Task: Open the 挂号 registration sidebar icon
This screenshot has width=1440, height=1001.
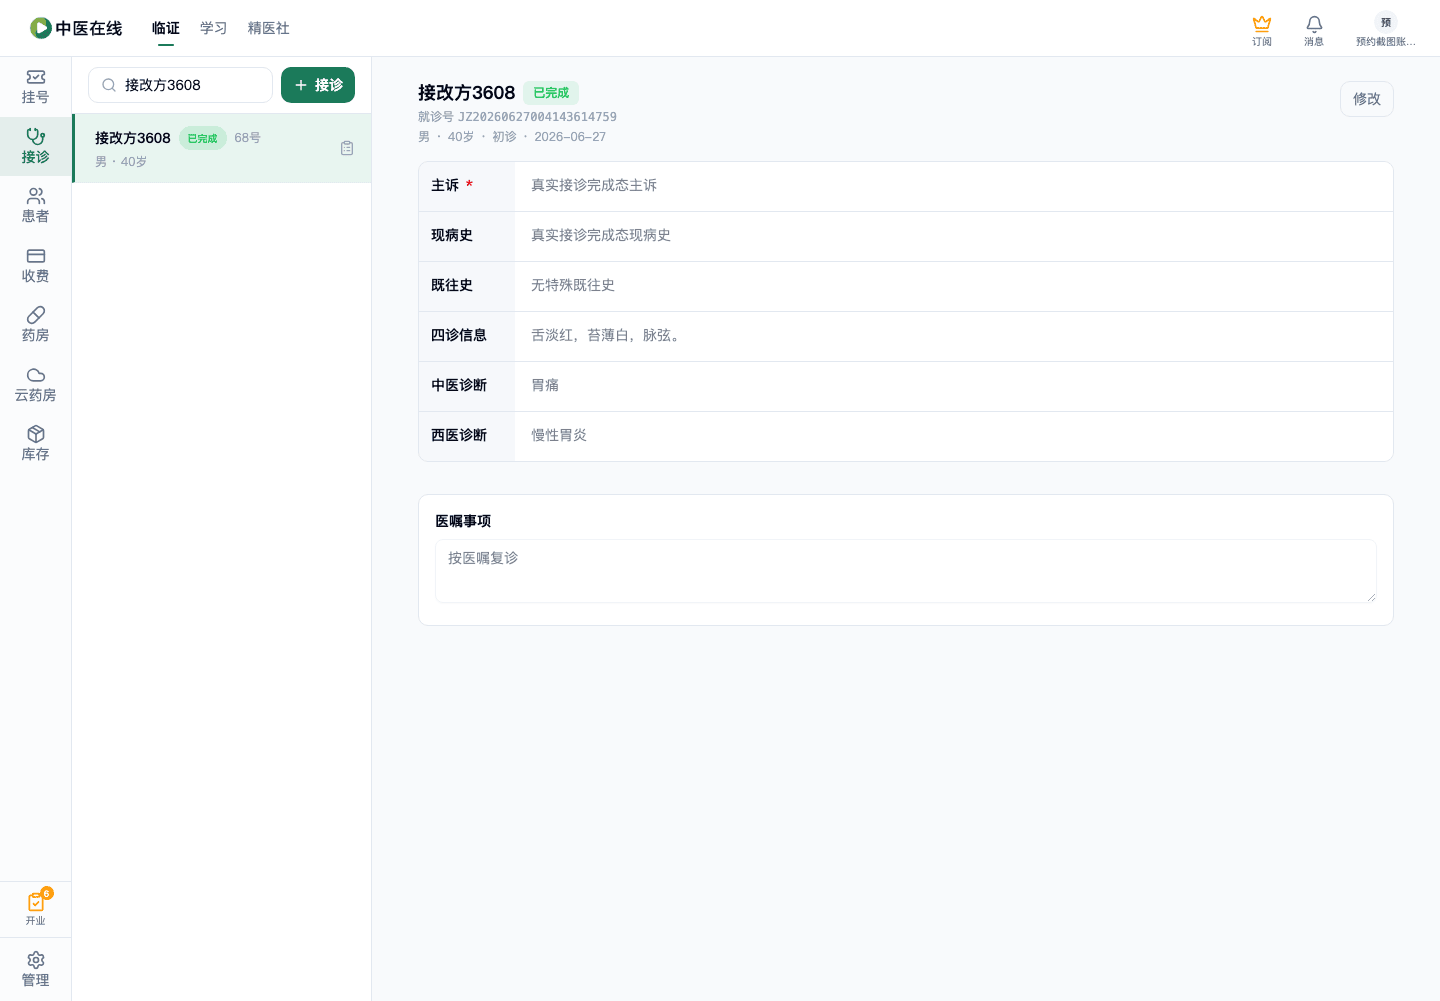Action: coord(36,77)
